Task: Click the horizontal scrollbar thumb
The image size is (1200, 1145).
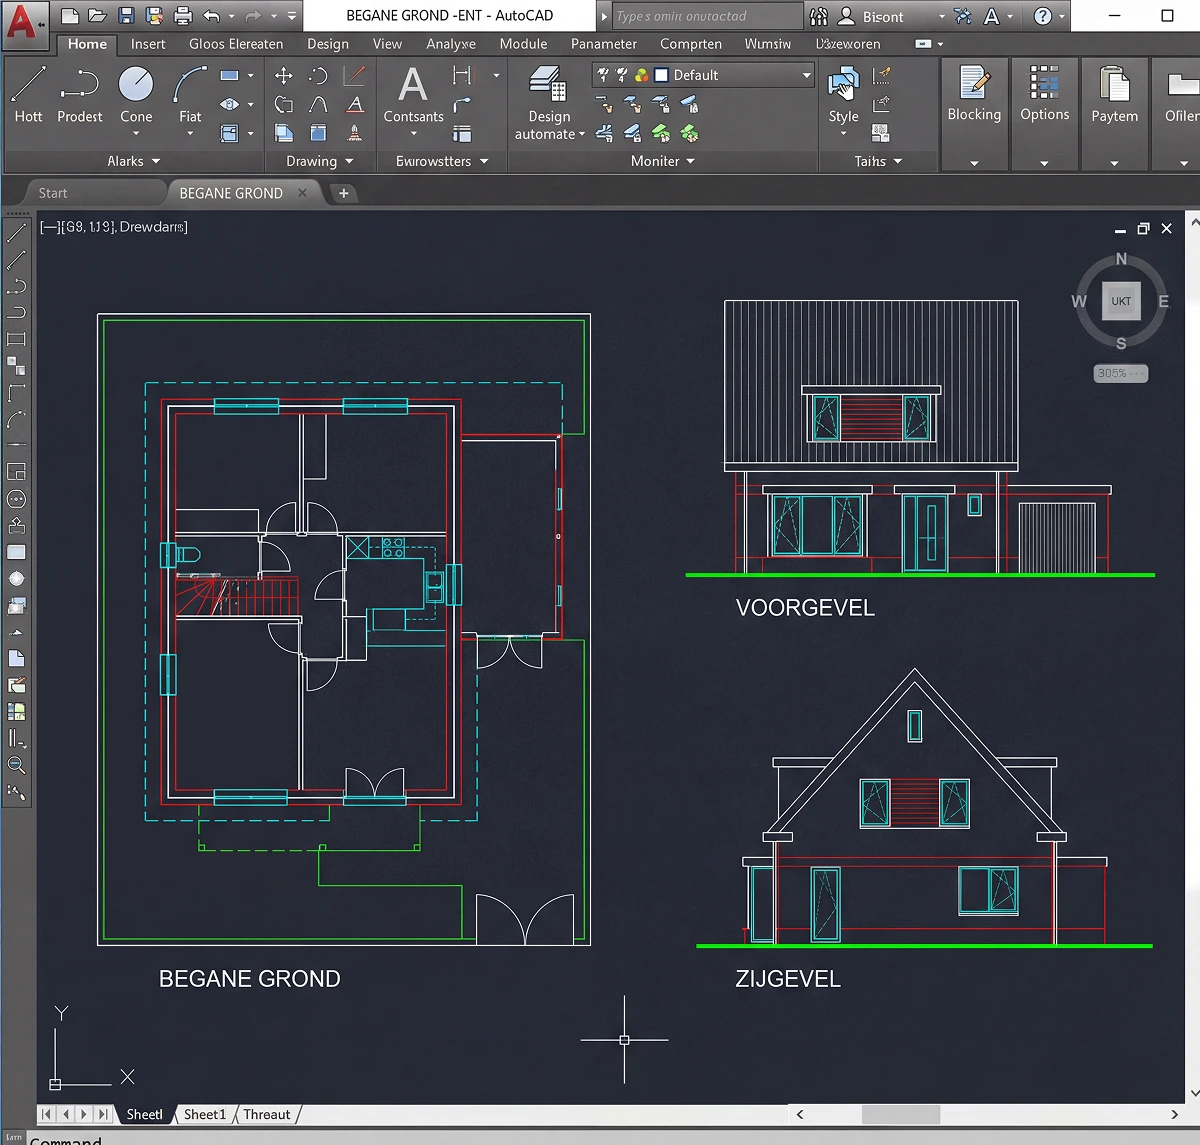Action: click(900, 1114)
